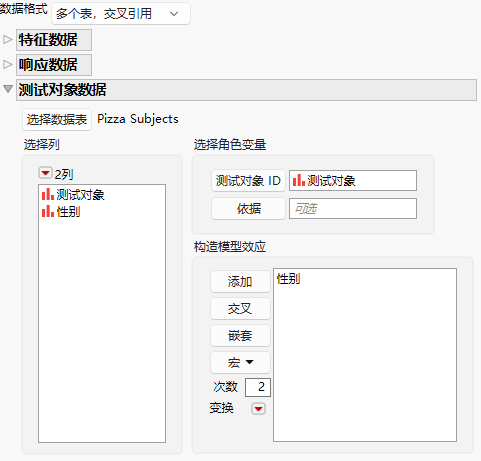Open the 宏 dropdown menu
The height and width of the screenshot is (461, 481).
(x=240, y=362)
